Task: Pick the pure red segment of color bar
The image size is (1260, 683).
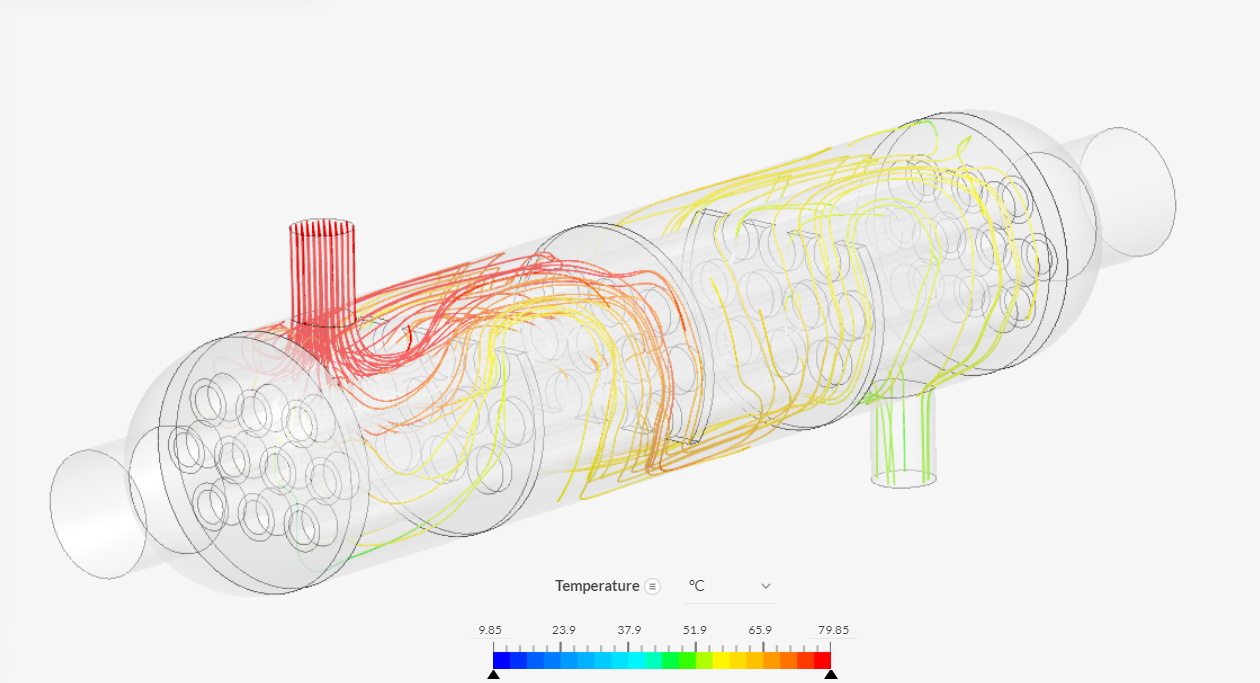Action: click(822, 660)
